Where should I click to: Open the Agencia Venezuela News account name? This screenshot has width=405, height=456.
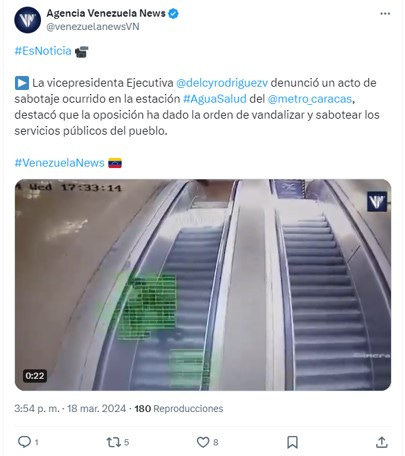pyautogui.click(x=106, y=13)
